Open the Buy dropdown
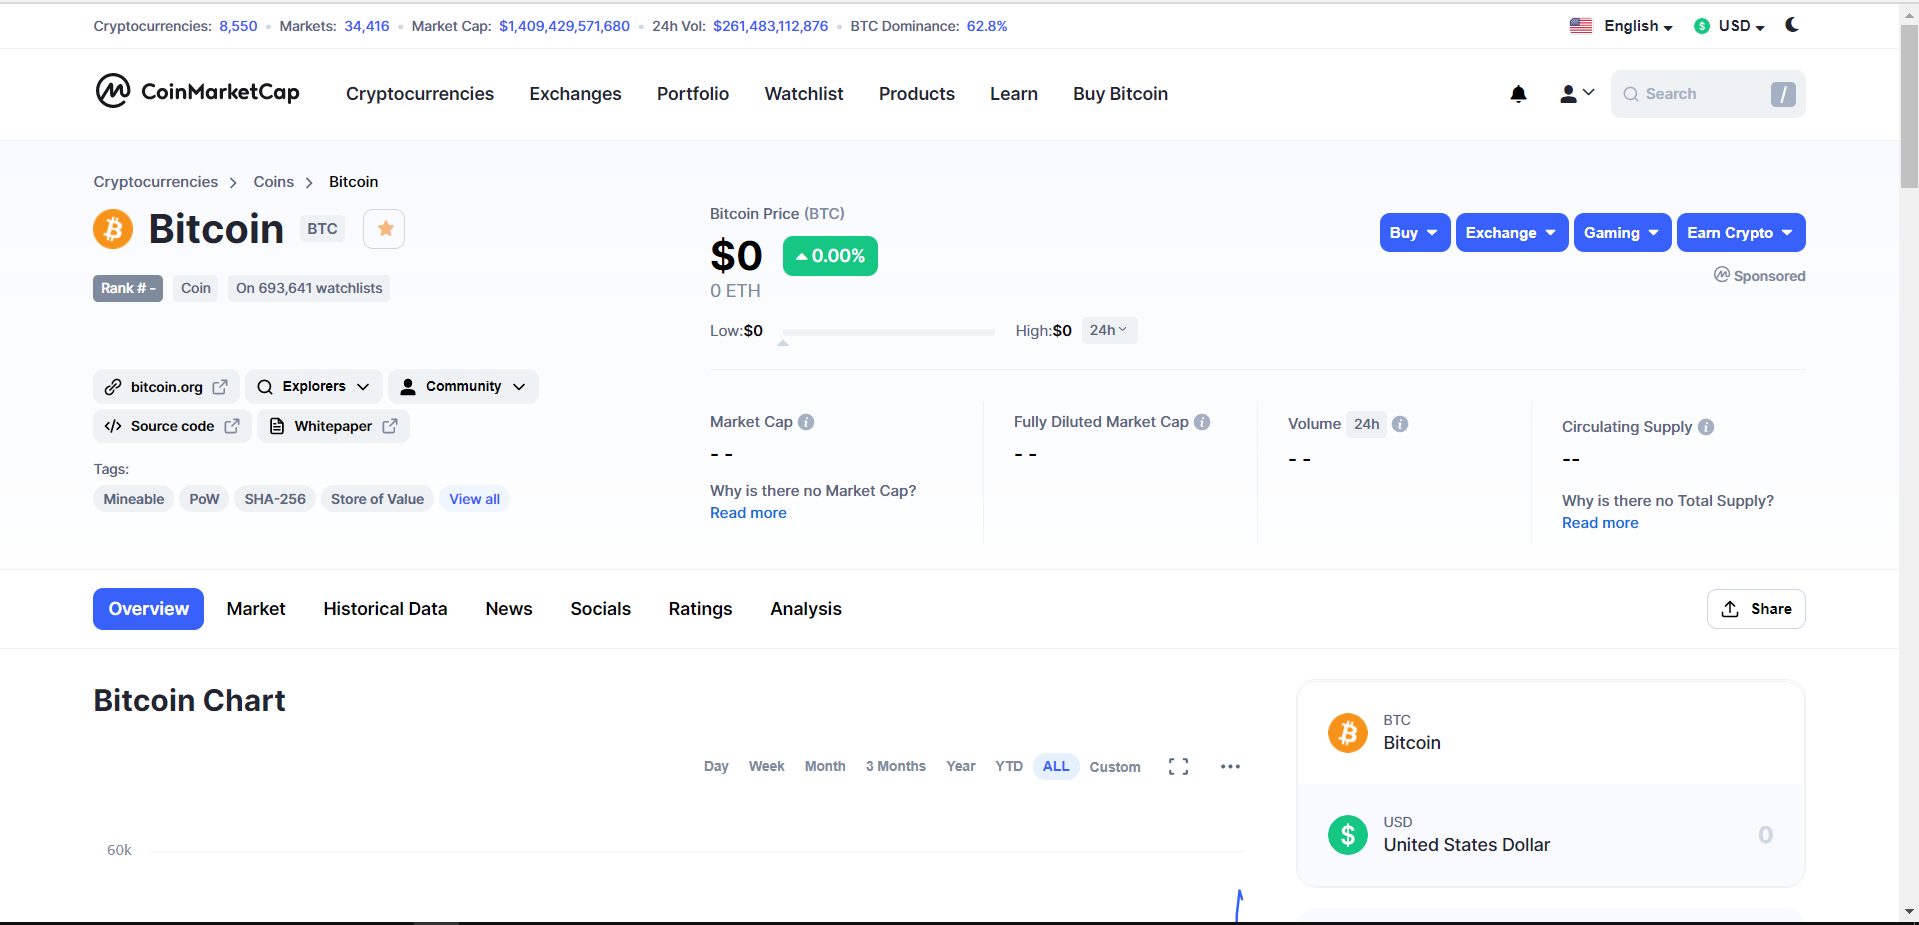The height and width of the screenshot is (925, 1919). click(x=1415, y=233)
